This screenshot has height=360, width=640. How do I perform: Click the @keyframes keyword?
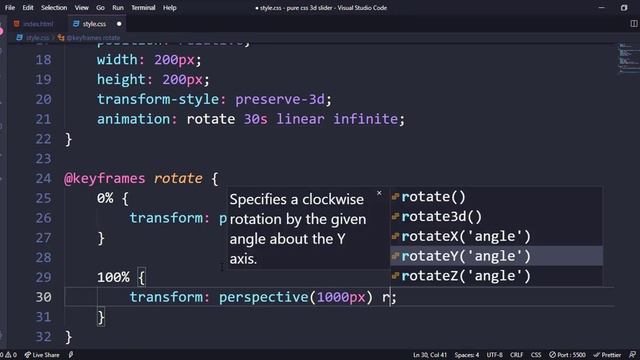click(104, 178)
